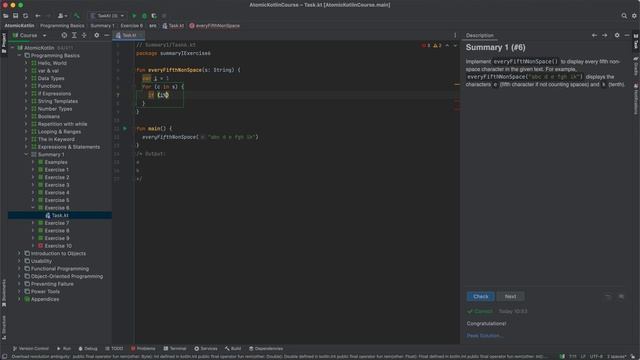640x360 pixels.
Task: Expand the Data Types lesson
Action: click(x=26, y=78)
